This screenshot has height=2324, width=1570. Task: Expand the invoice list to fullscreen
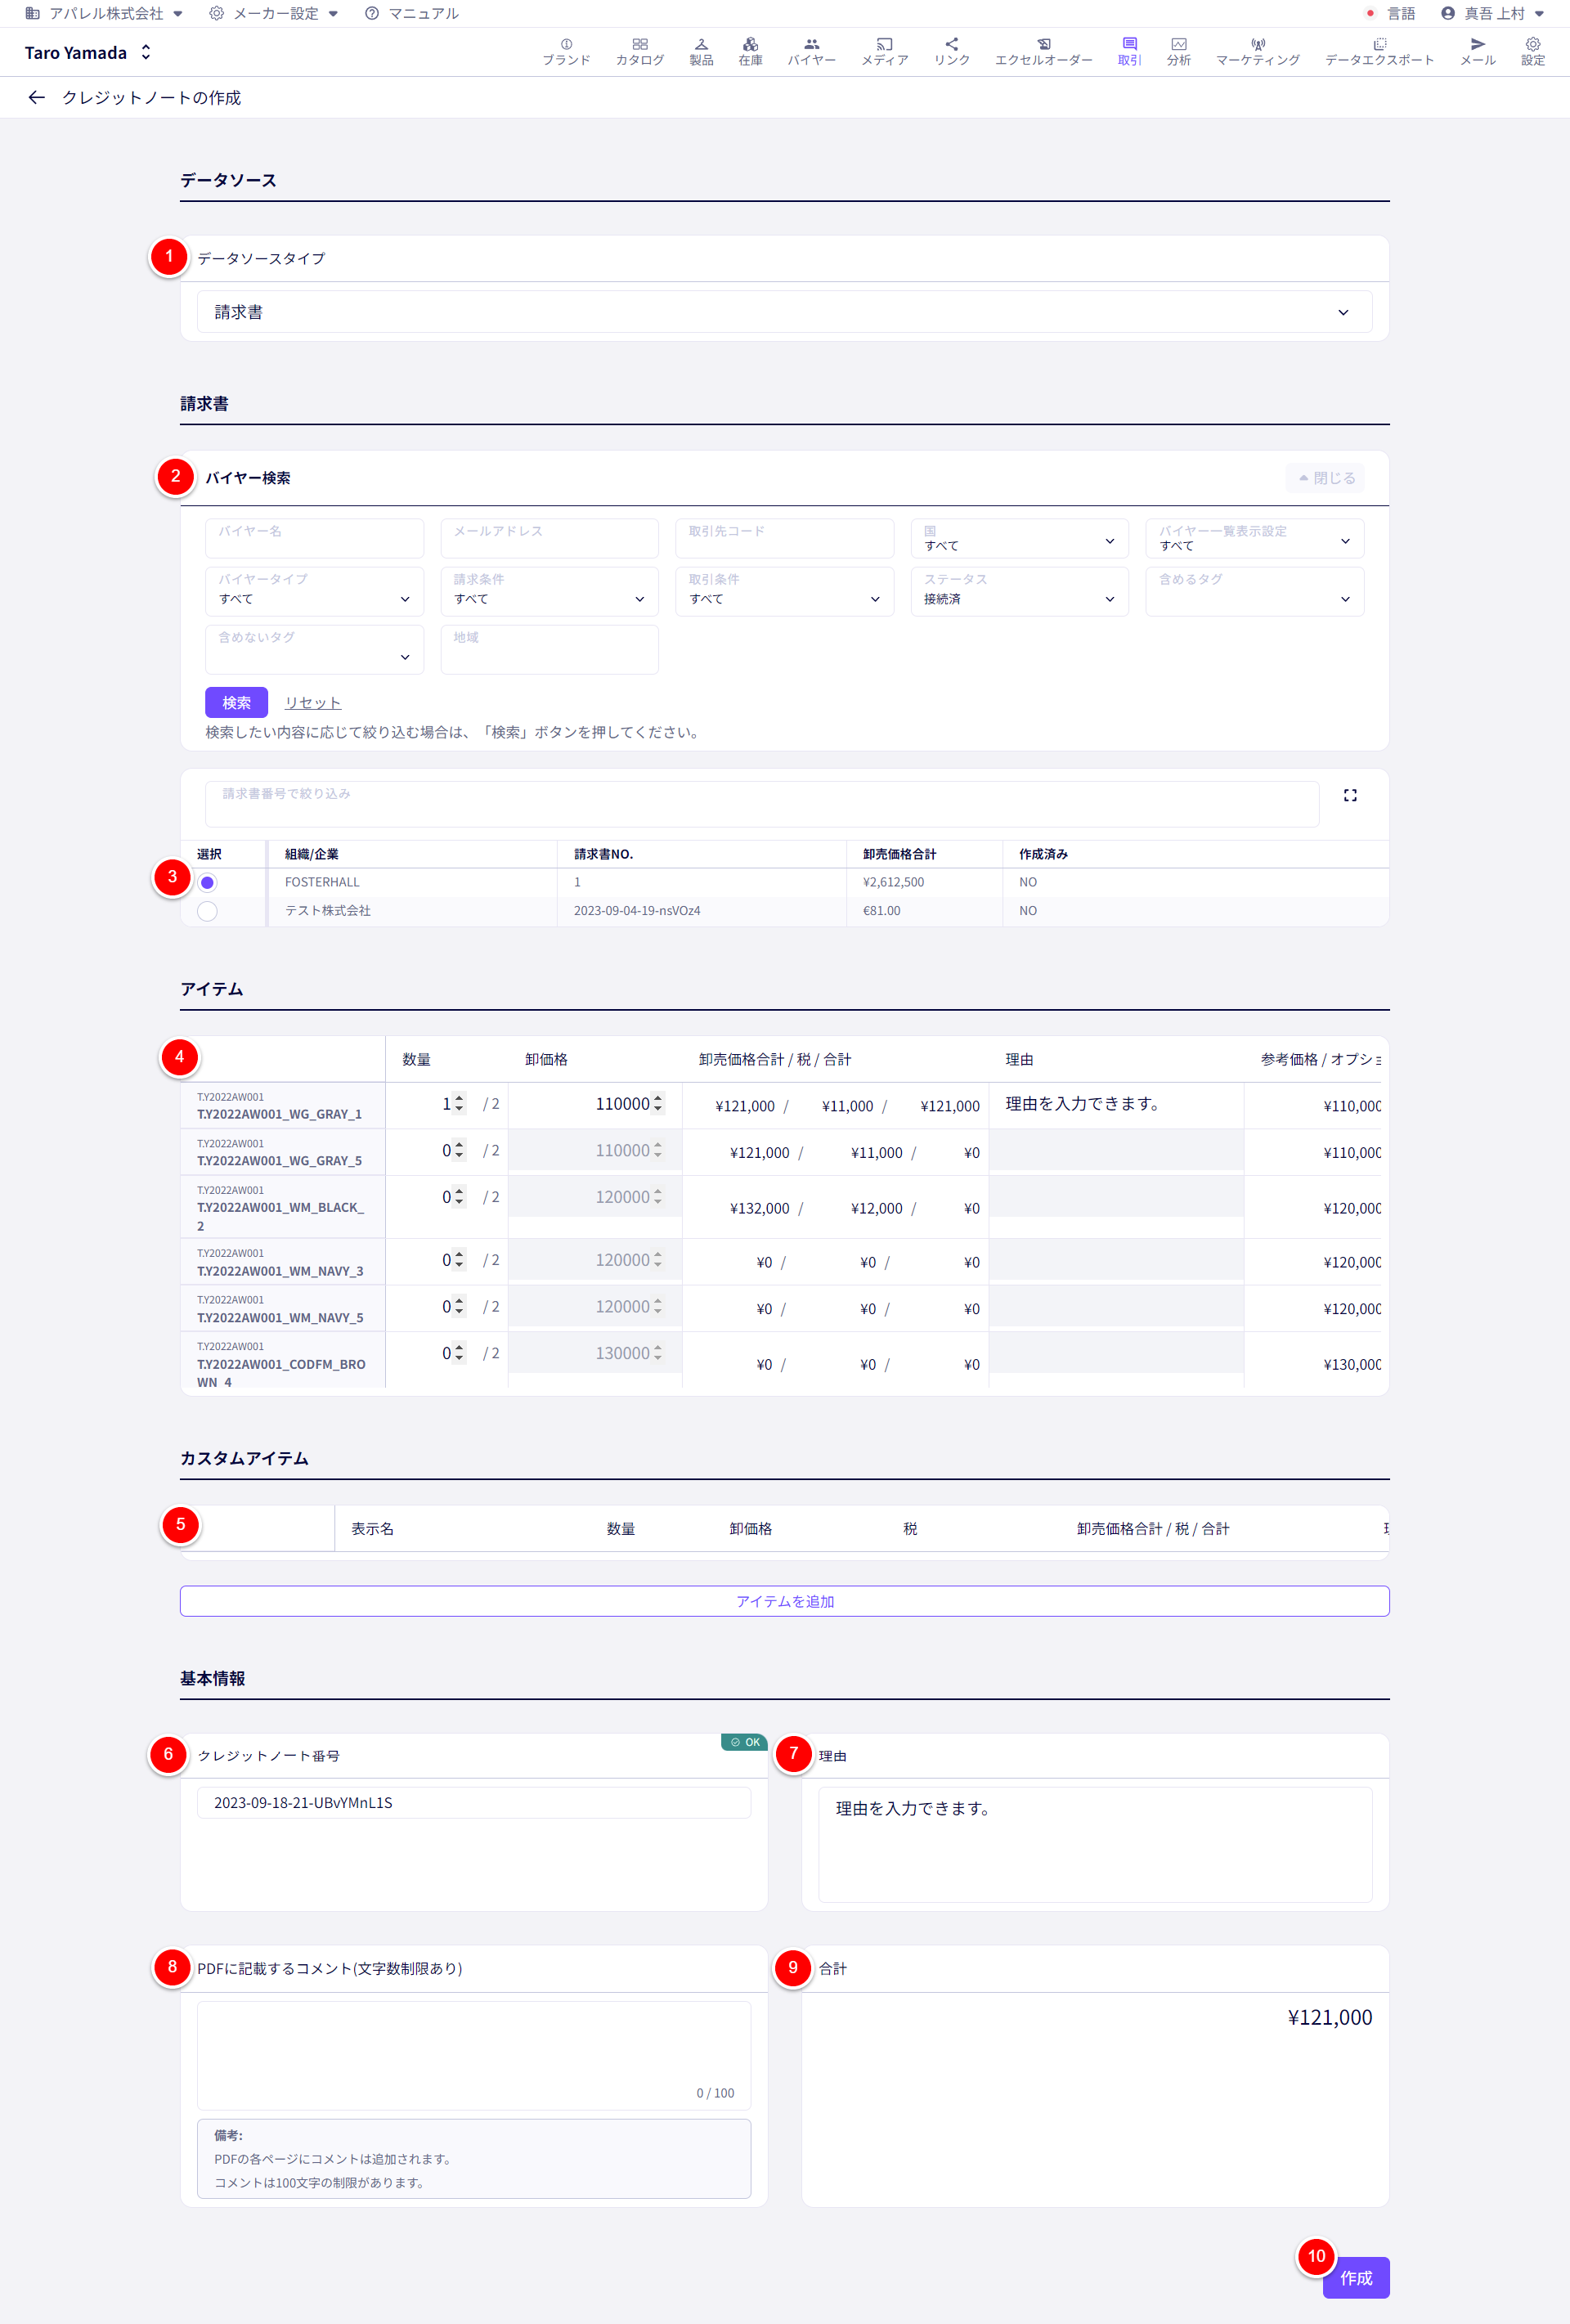1350,795
